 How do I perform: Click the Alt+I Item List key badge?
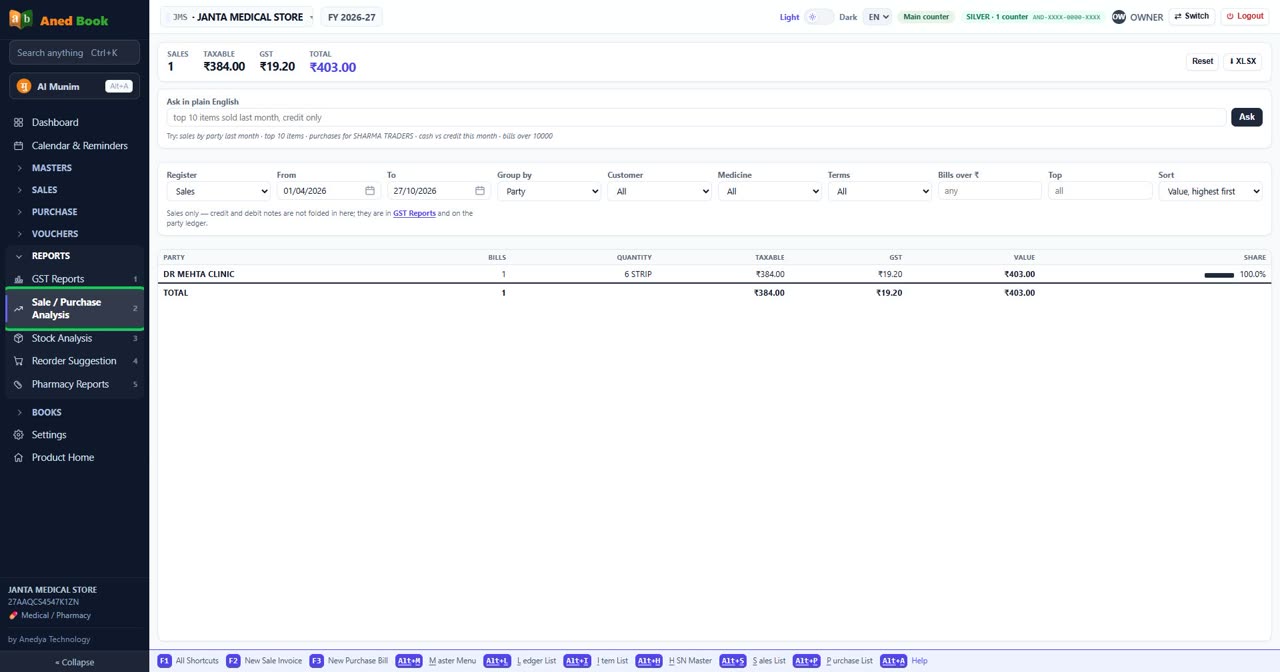pos(577,661)
